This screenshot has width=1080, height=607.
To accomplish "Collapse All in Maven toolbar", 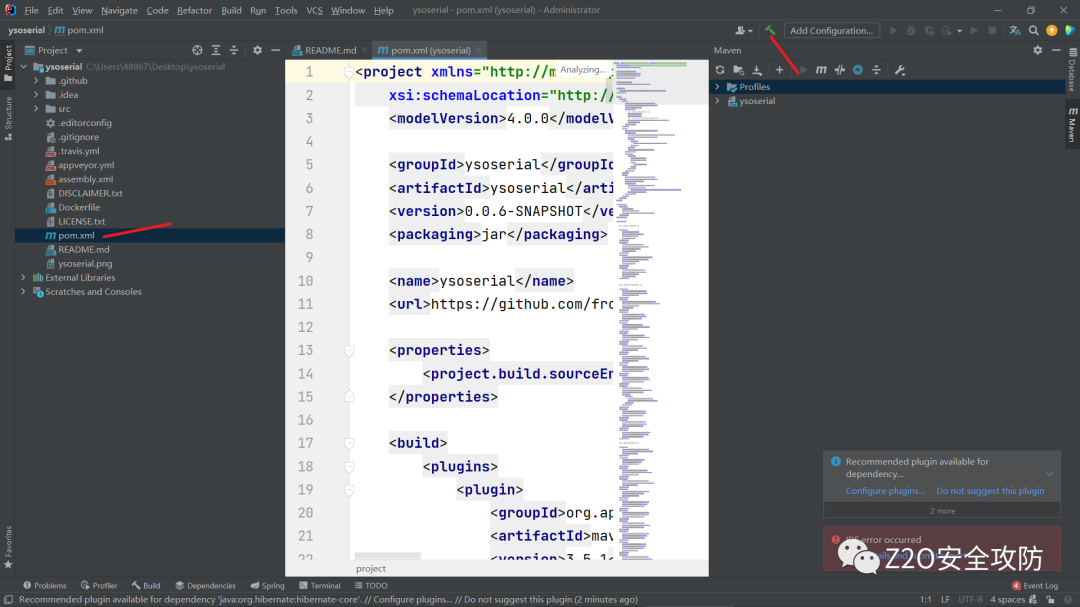I will tap(876, 70).
